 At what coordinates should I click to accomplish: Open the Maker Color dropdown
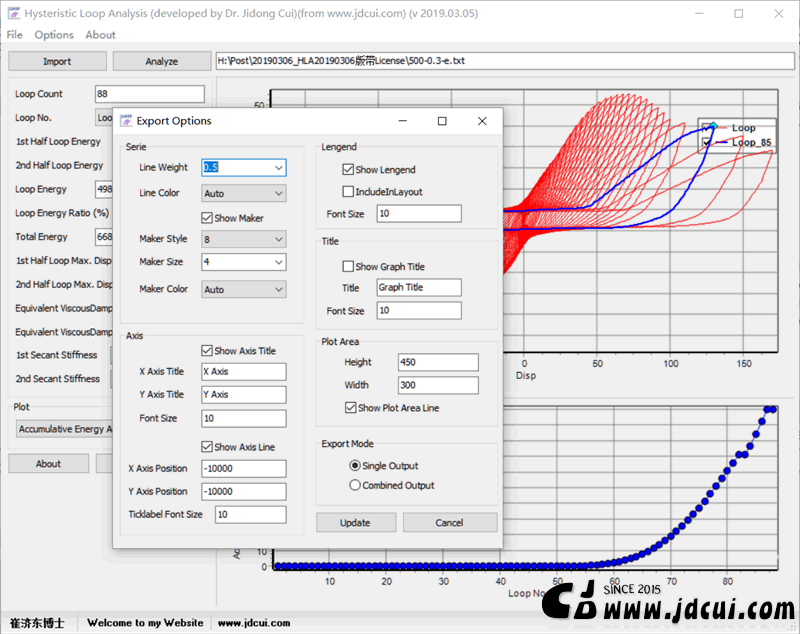point(279,289)
